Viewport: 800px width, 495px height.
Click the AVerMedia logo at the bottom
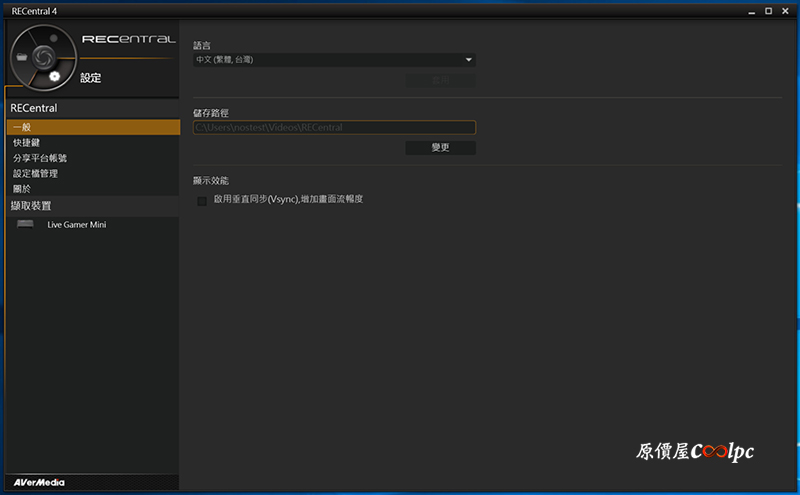[39, 482]
